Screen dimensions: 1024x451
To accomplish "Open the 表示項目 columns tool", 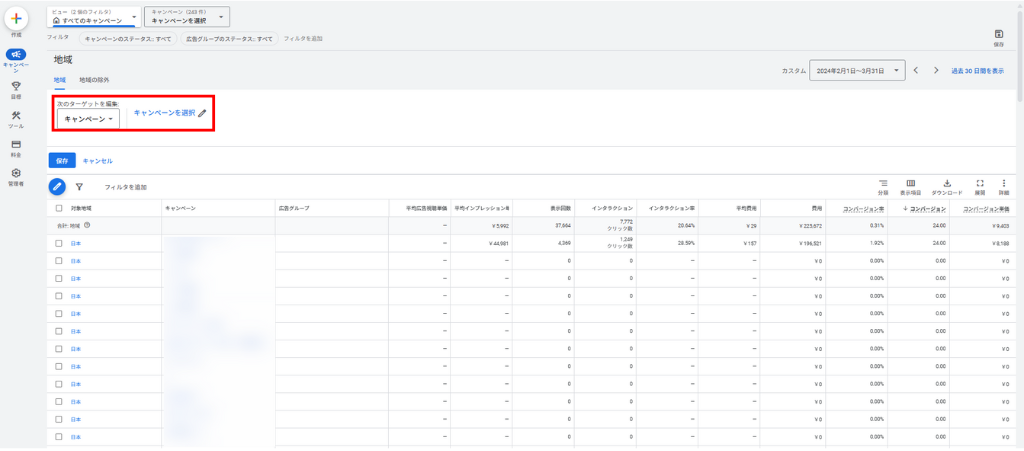I will coord(910,187).
